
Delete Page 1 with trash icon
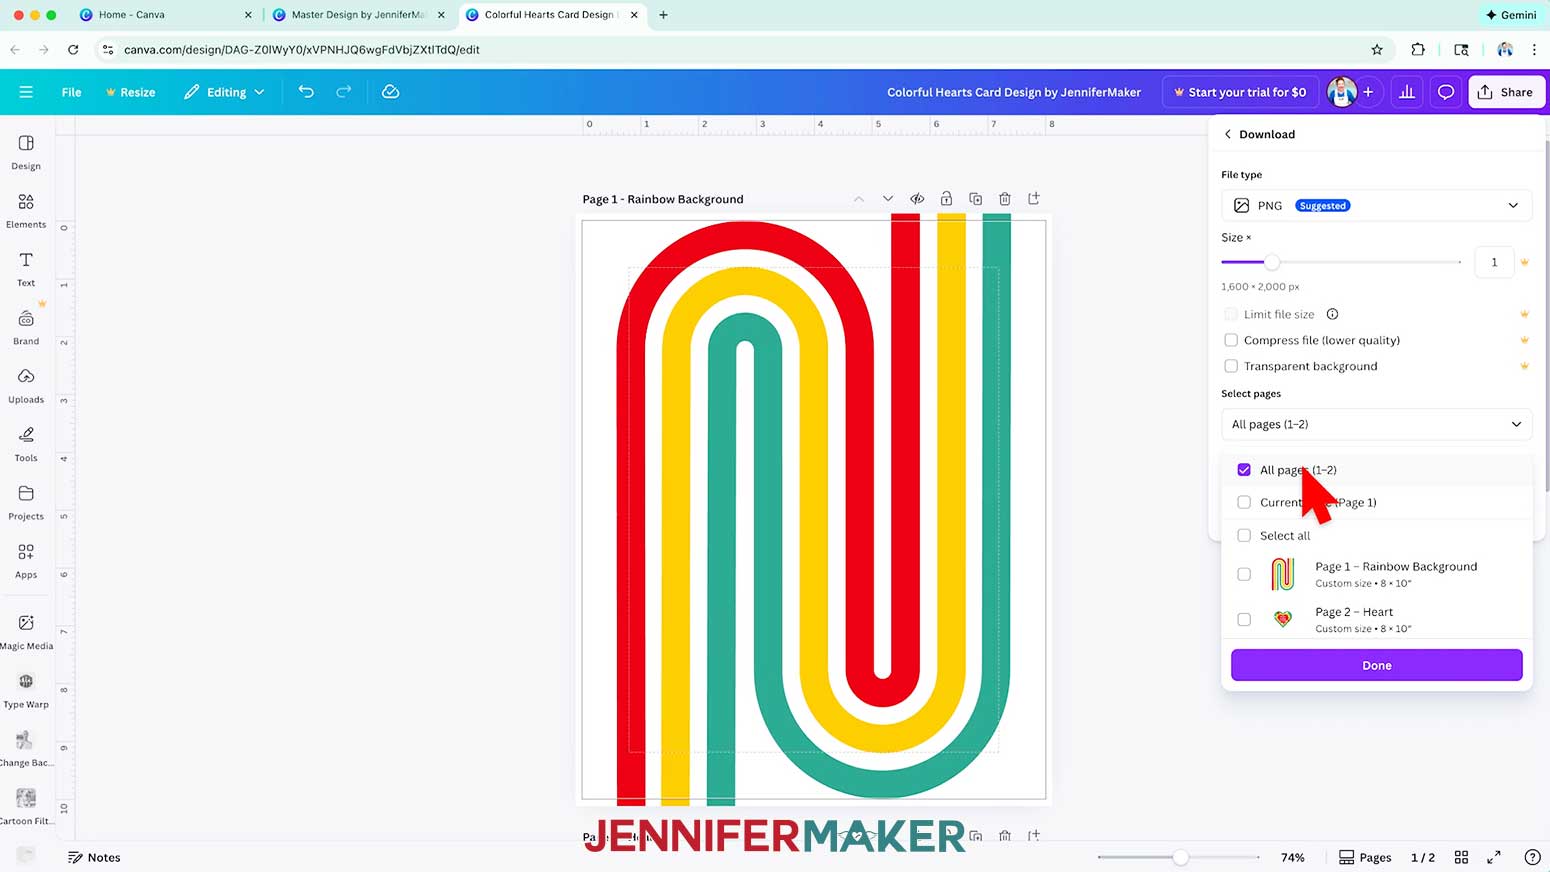1005,199
